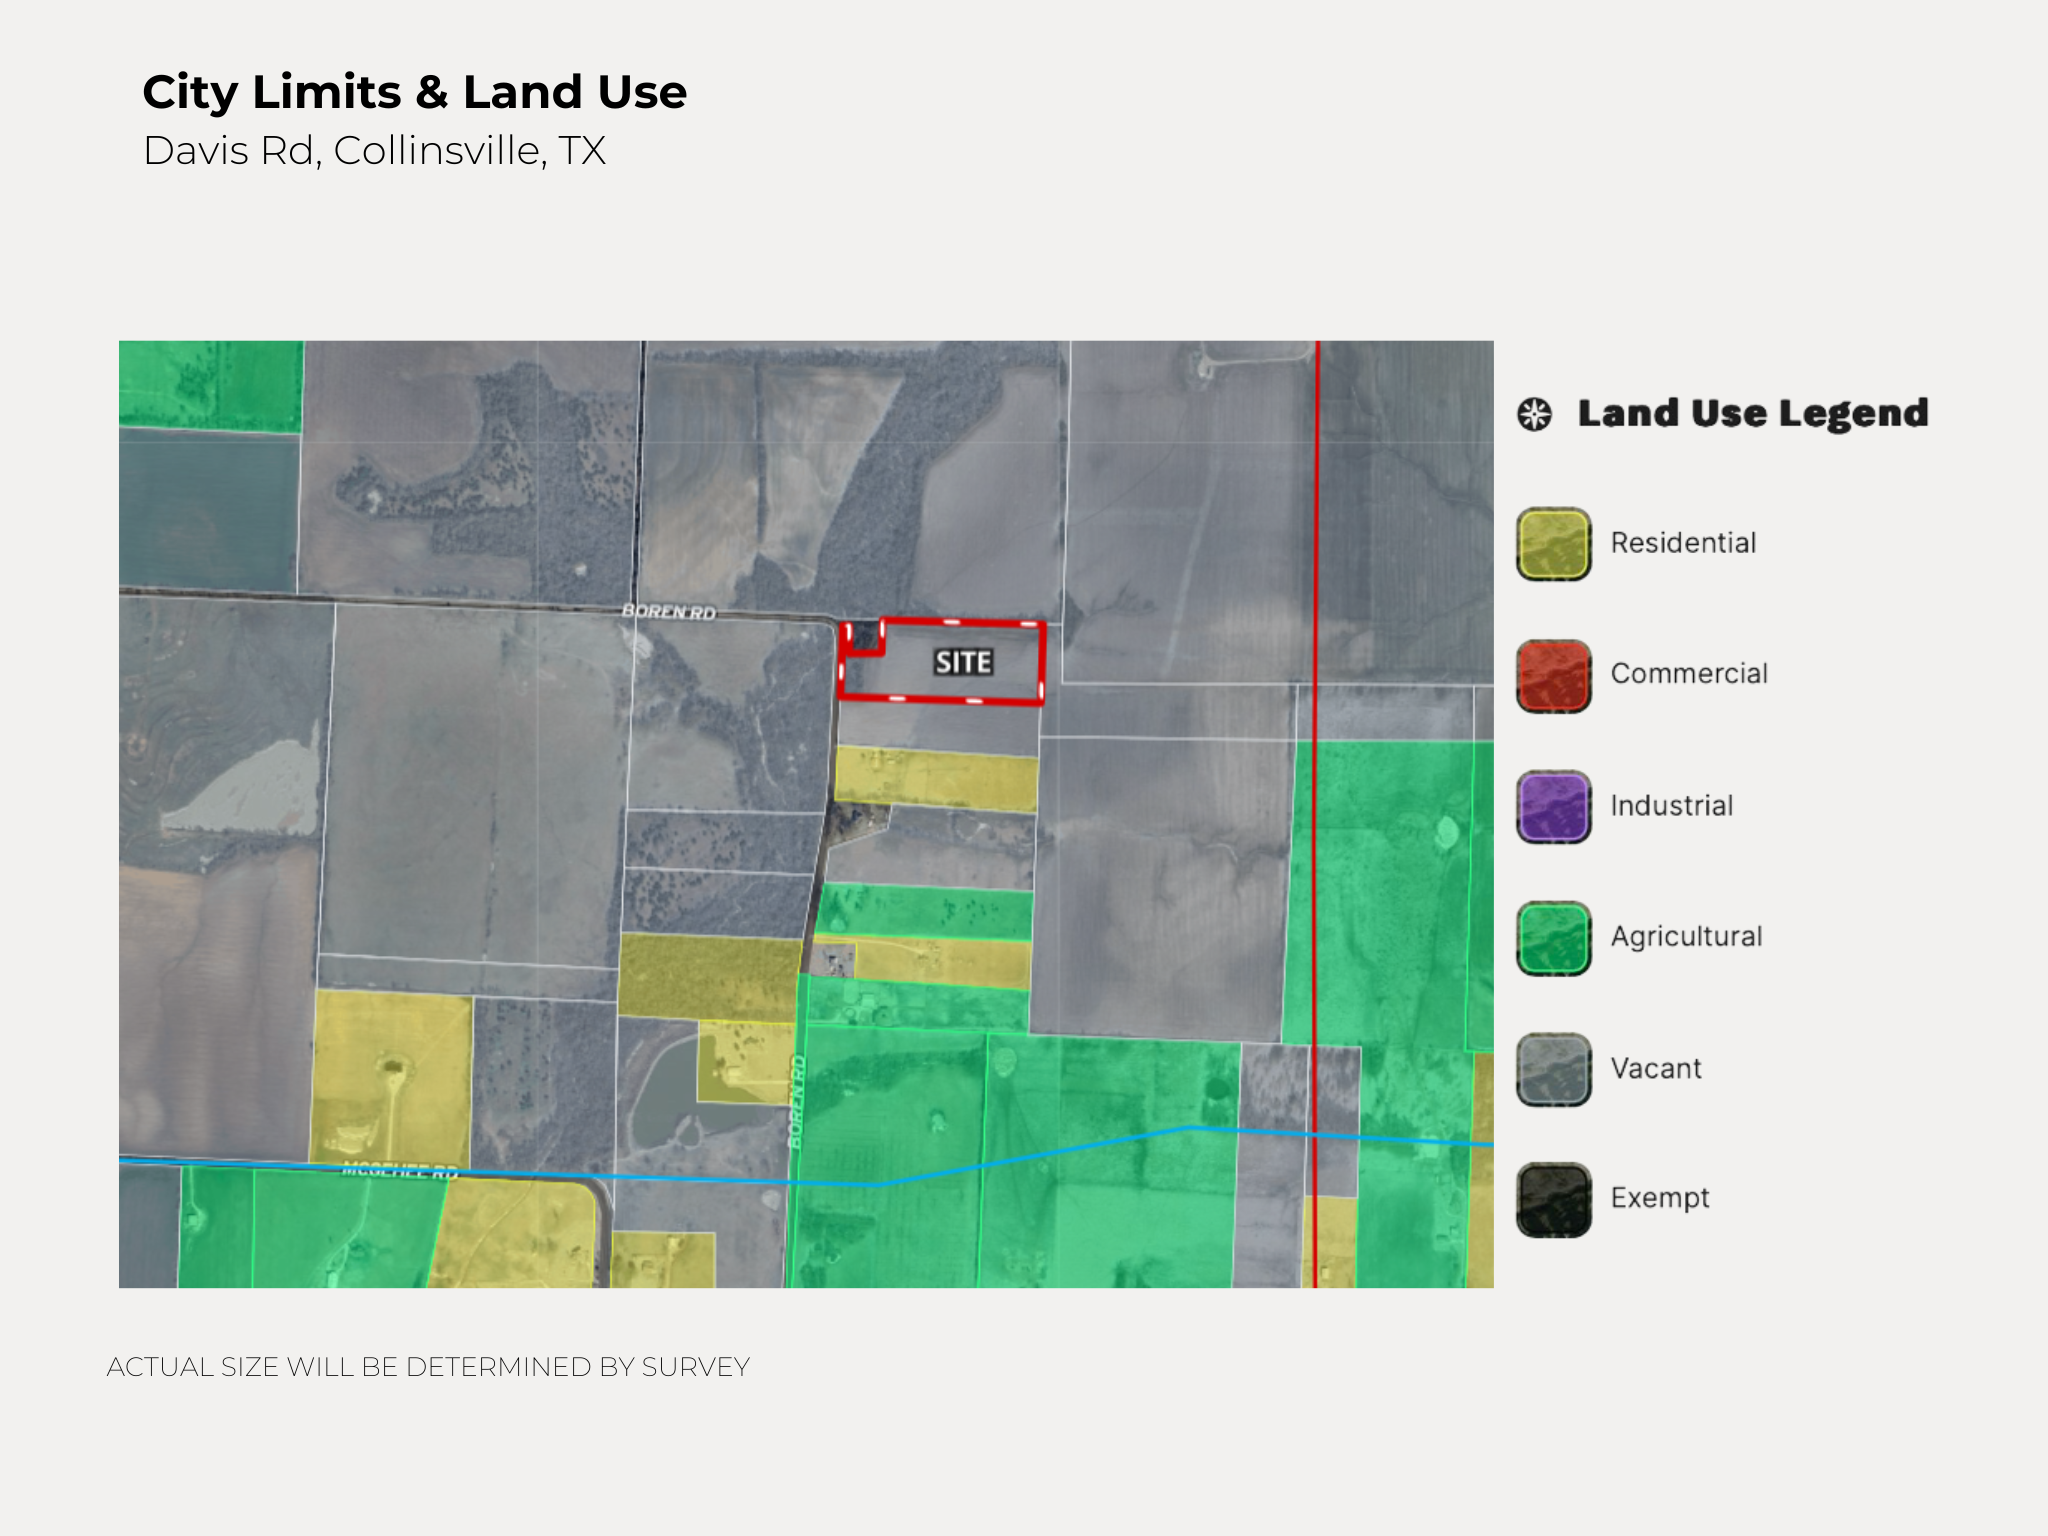
Task: Click the City Limits & Land Use title
Action: (414, 92)
